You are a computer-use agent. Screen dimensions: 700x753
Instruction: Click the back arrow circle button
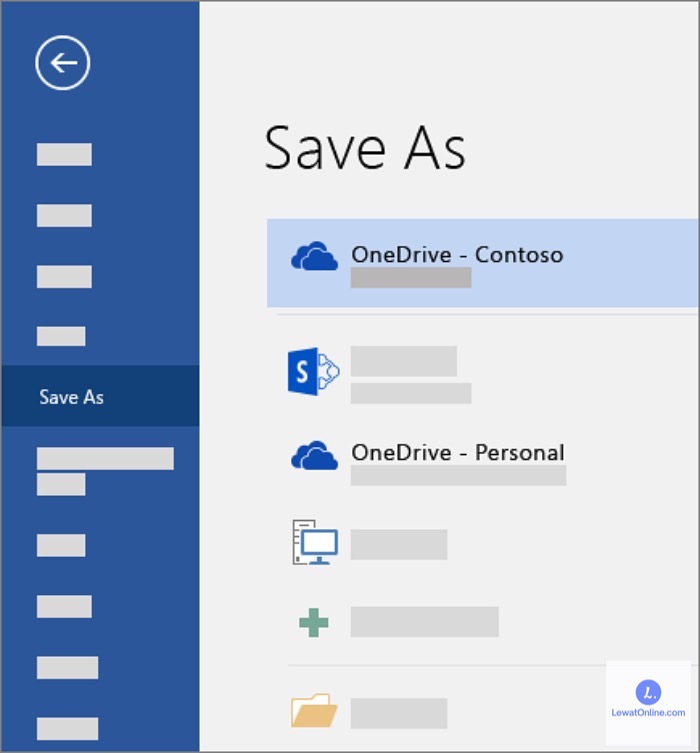coord(62,63)
